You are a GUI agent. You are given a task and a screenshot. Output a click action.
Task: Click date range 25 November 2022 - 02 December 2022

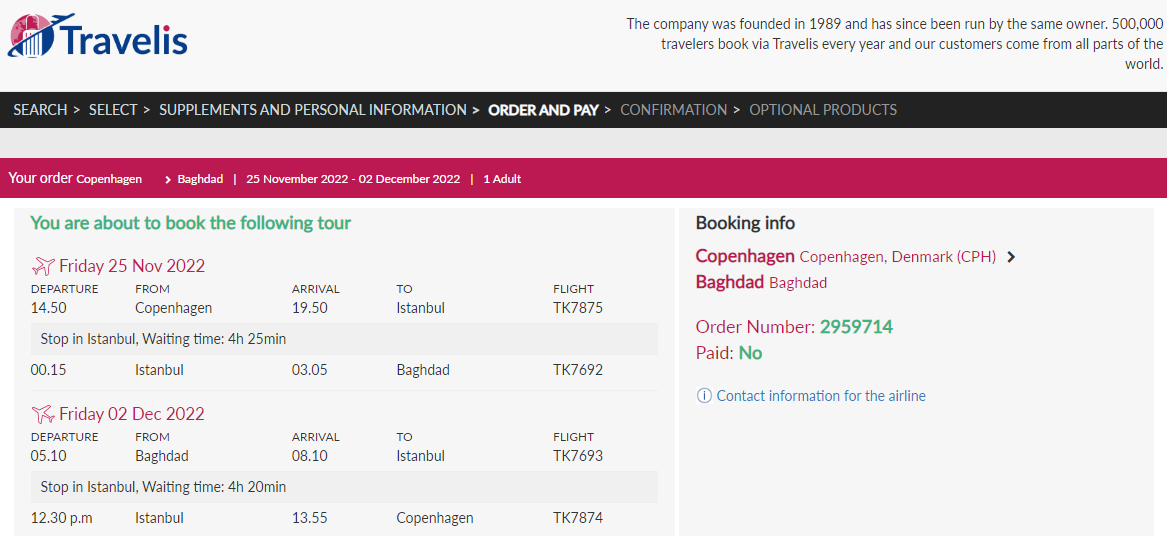(354, 179)
